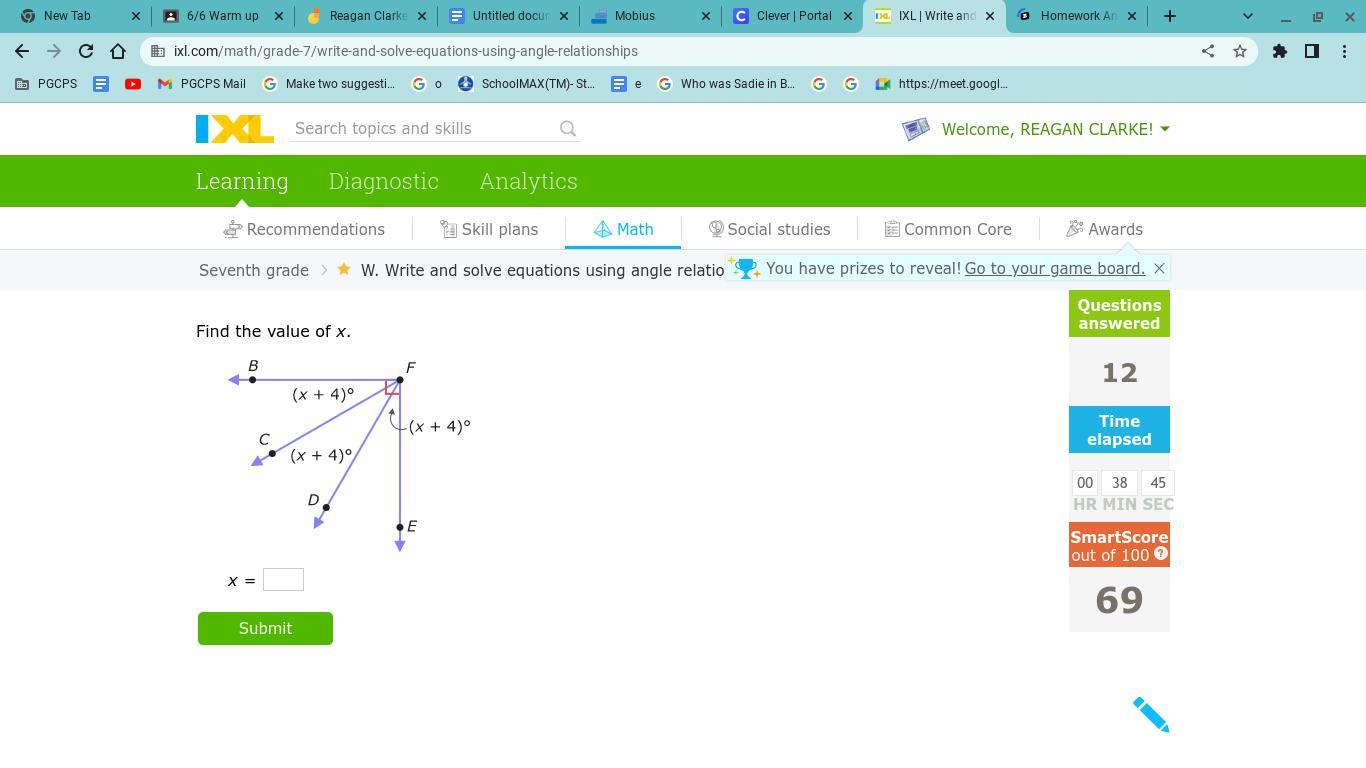Click the SmartScore help question mark
This screenshot has width=1366, height=768.
[x=1160, y=554]
